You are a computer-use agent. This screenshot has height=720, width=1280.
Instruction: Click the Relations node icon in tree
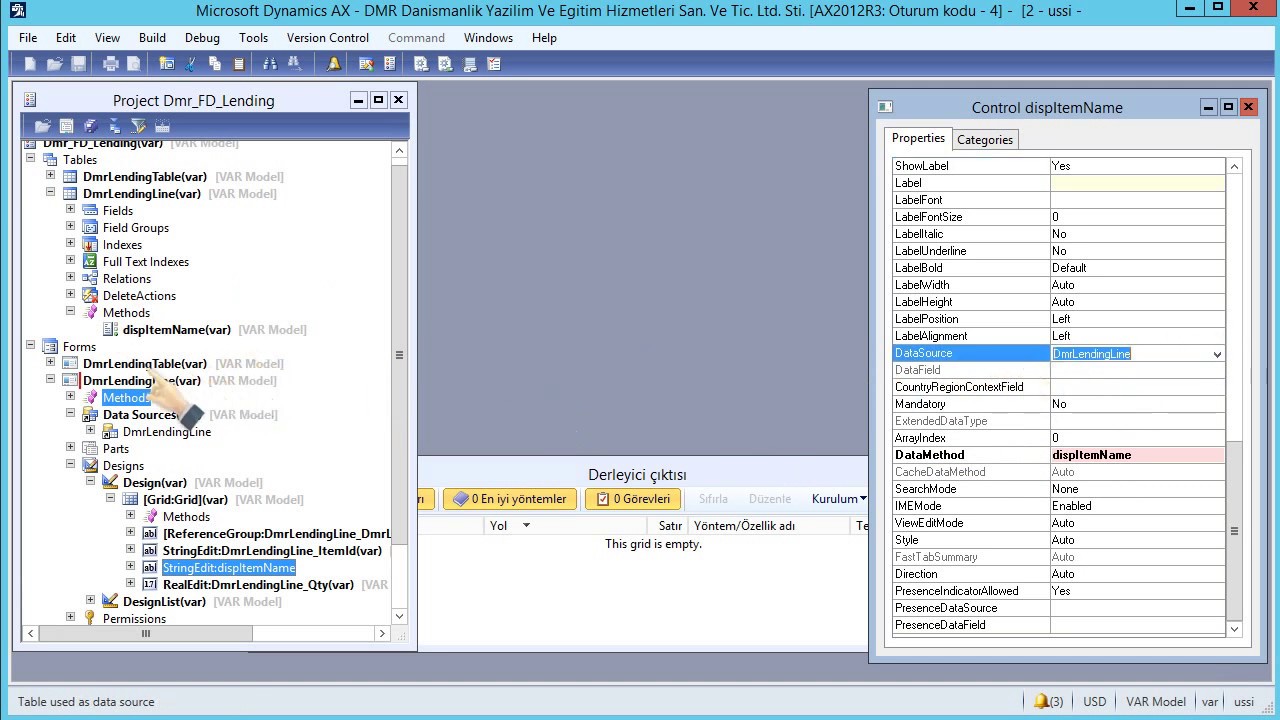tap(90, 279)
